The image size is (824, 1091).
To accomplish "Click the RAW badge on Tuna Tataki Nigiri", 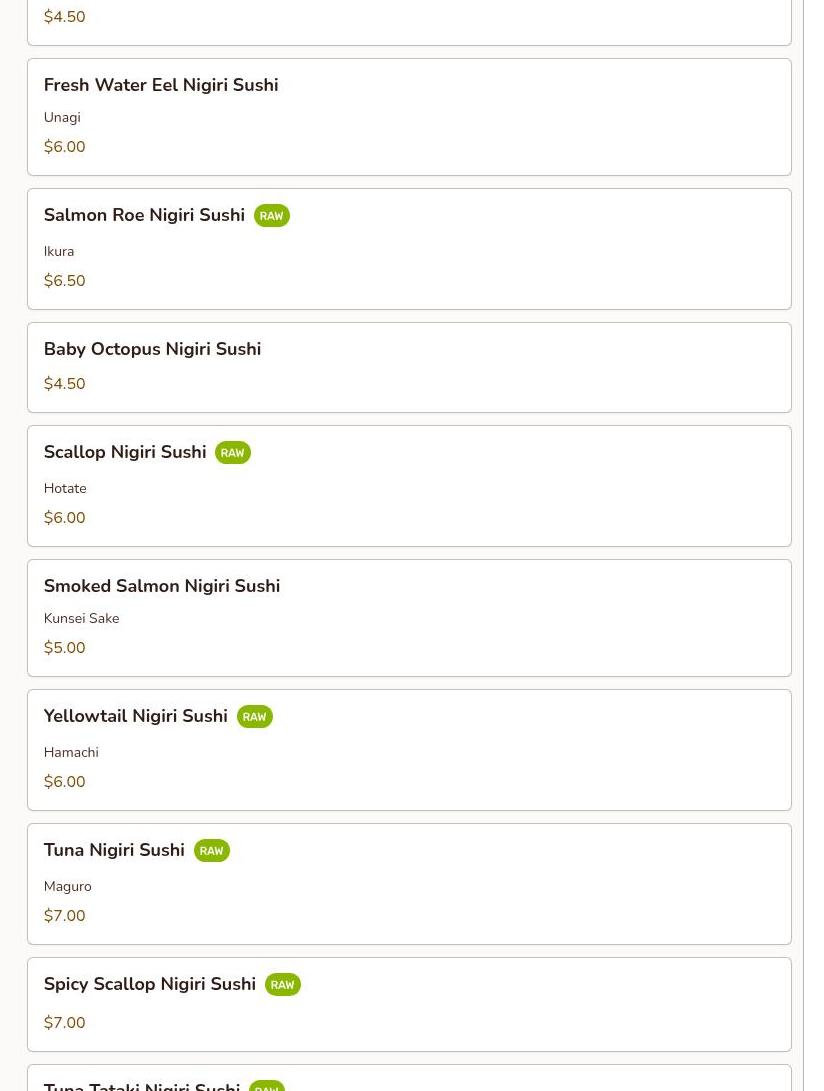I will (x=267, y=1086).
